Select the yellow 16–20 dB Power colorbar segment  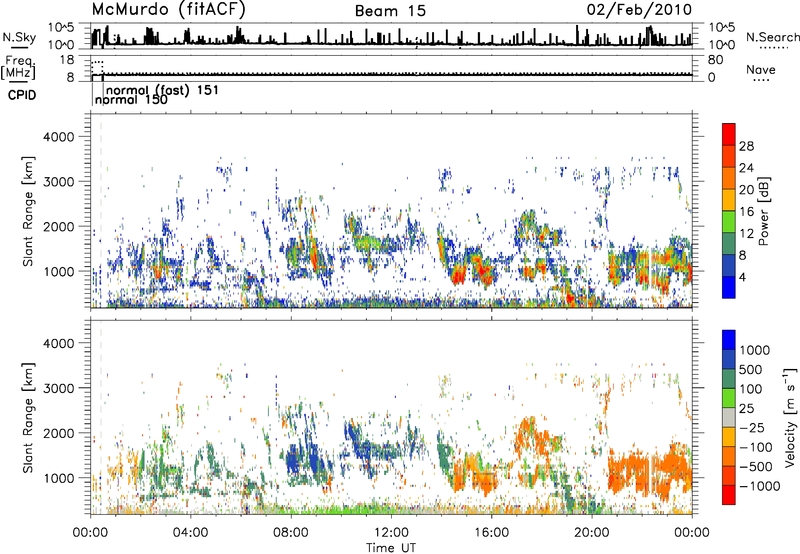[729, 199]
